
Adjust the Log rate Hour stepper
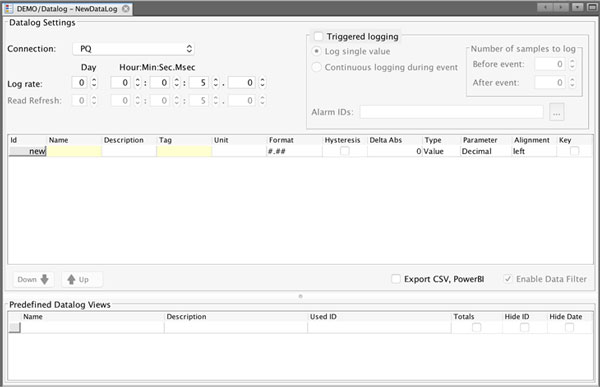tap(137, 83)
